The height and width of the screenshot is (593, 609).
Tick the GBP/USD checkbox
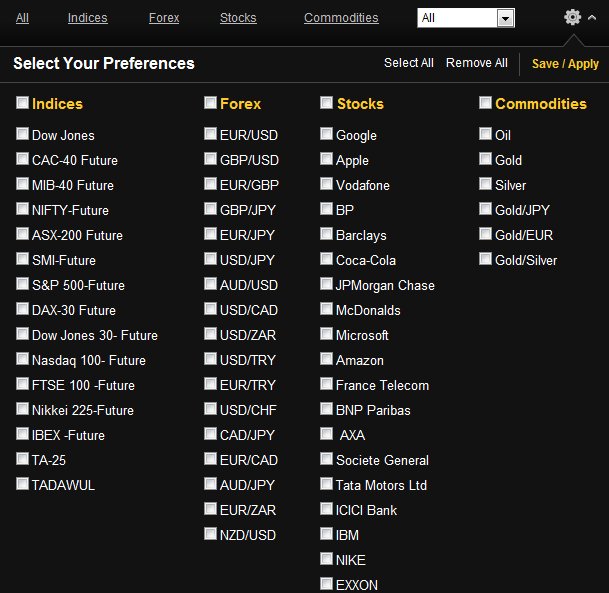pos(211,158)
